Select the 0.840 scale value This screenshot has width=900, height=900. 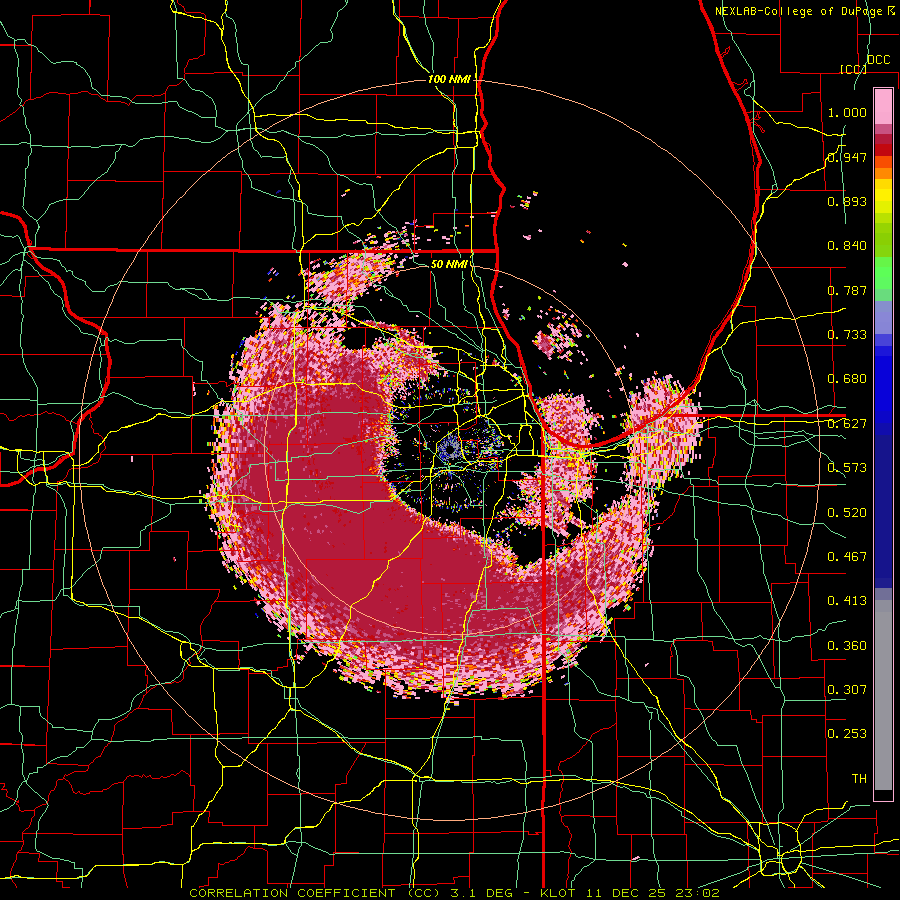click(x=847, y=246)
